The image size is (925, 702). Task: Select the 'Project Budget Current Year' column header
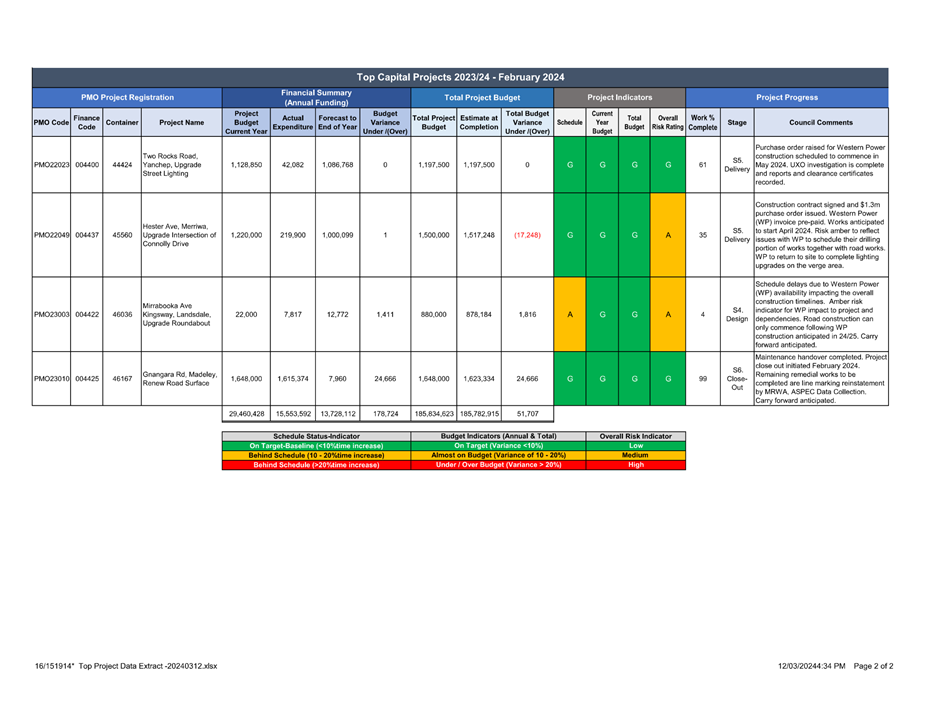click(x=246, y=123)
